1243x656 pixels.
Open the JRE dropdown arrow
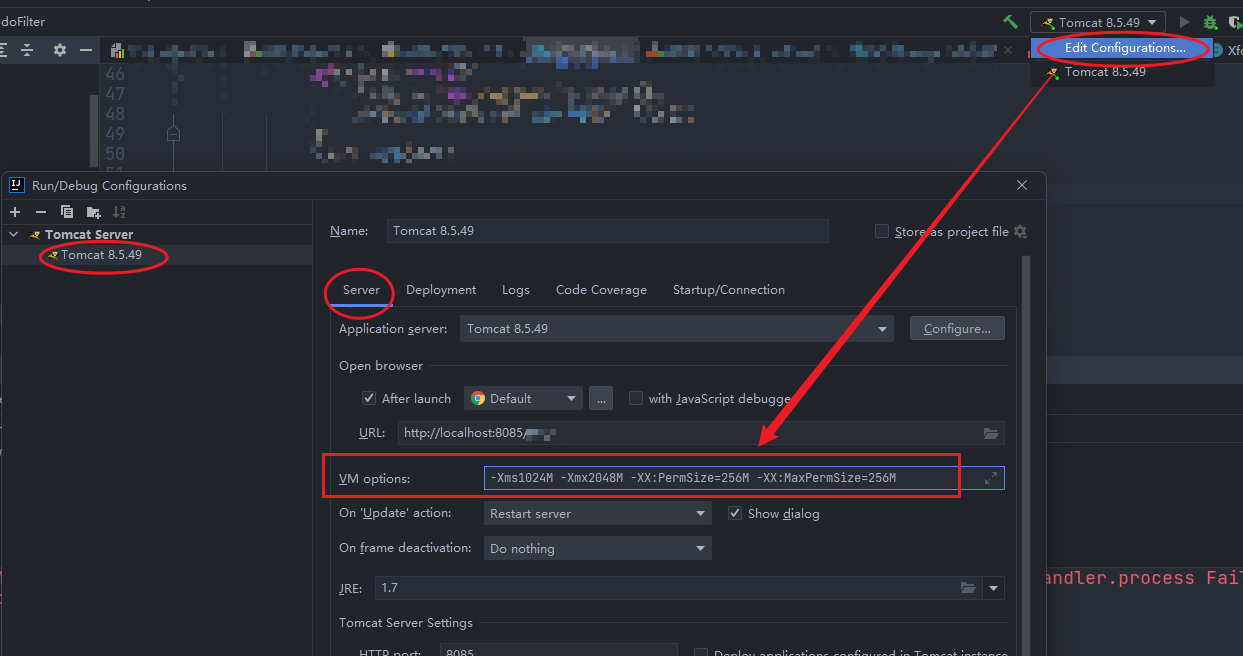coord(993,588)
